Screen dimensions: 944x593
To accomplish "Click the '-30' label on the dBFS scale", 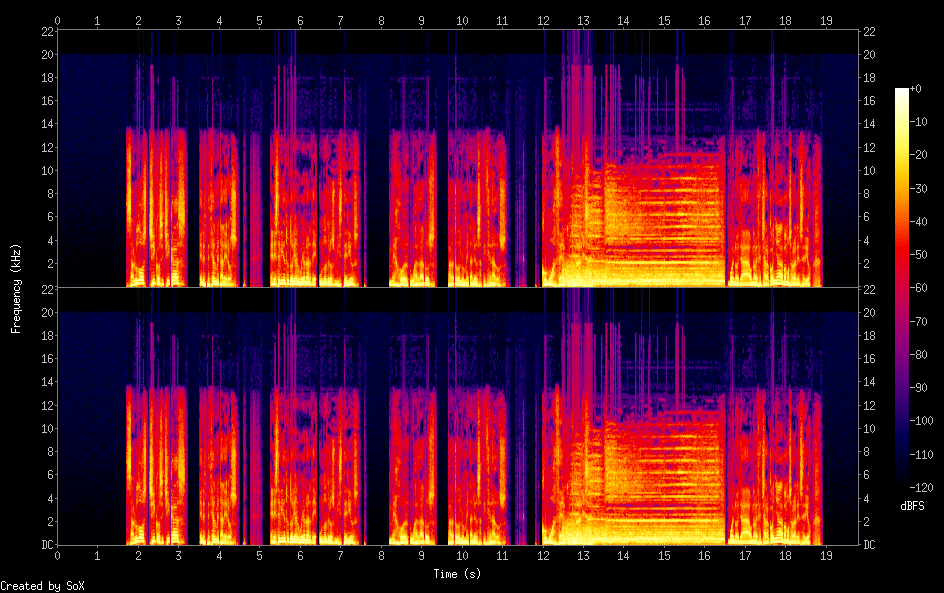I will point(919,188).
